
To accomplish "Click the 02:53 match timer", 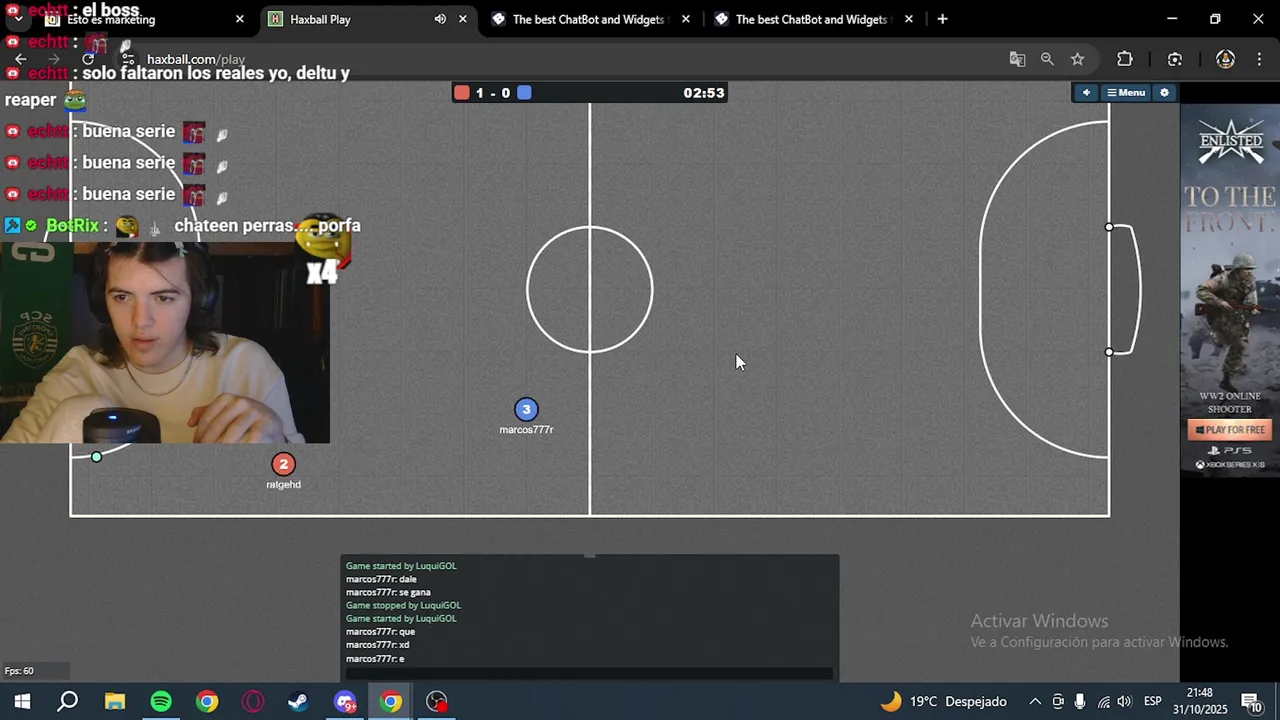I will point(704,93).
